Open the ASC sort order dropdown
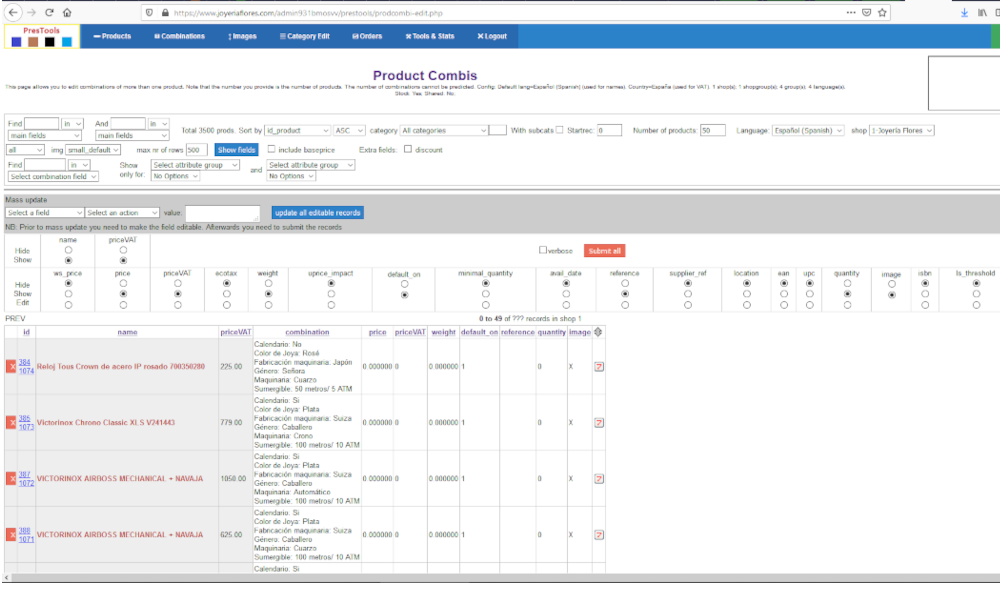The image size is (1000, 600). click(349, 130)
